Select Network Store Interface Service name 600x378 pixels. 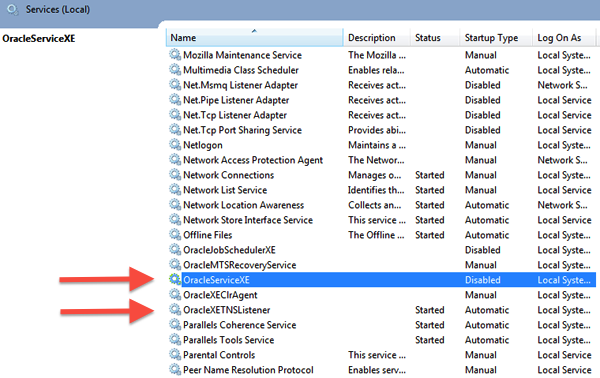click(248, 220)
